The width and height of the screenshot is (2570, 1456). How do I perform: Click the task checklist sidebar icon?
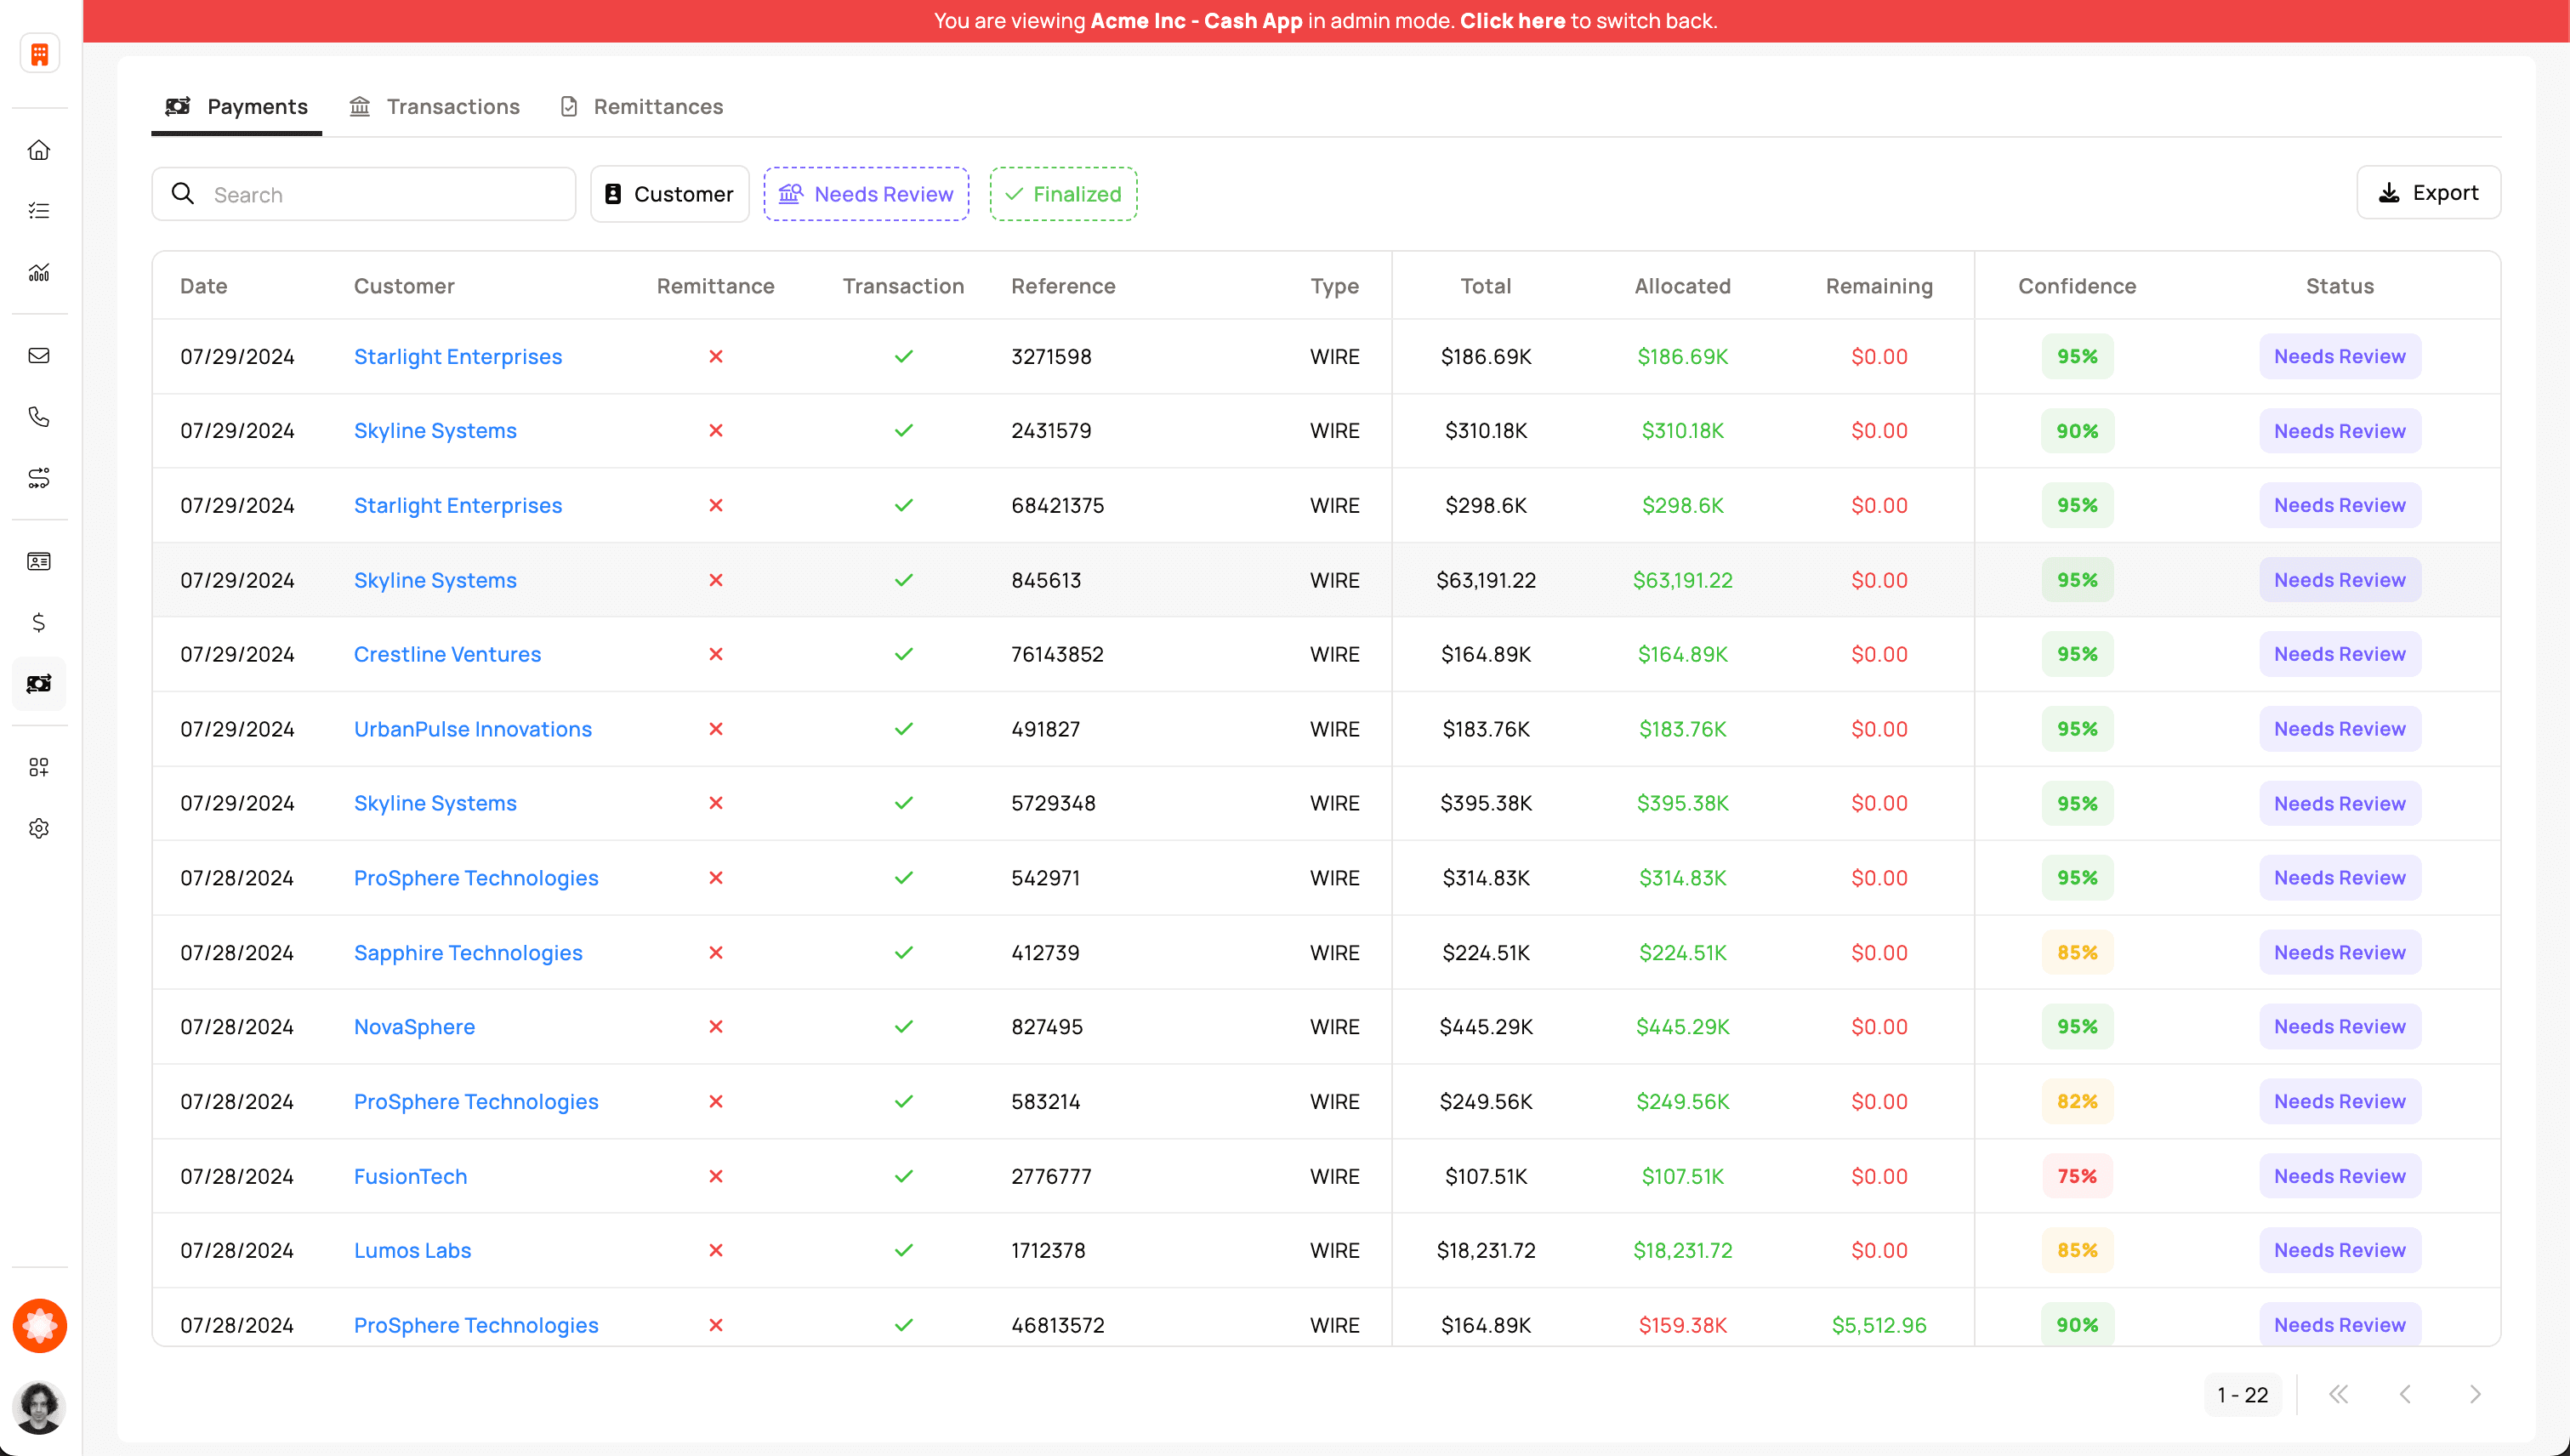[x=39, y=211]
